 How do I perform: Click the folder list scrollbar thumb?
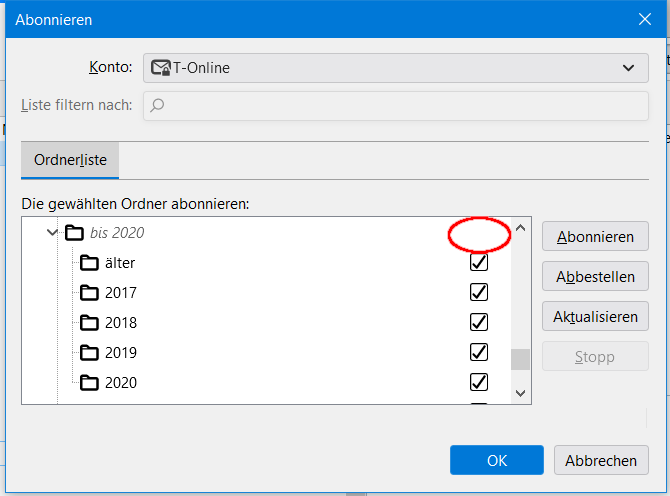pos(520,359)
